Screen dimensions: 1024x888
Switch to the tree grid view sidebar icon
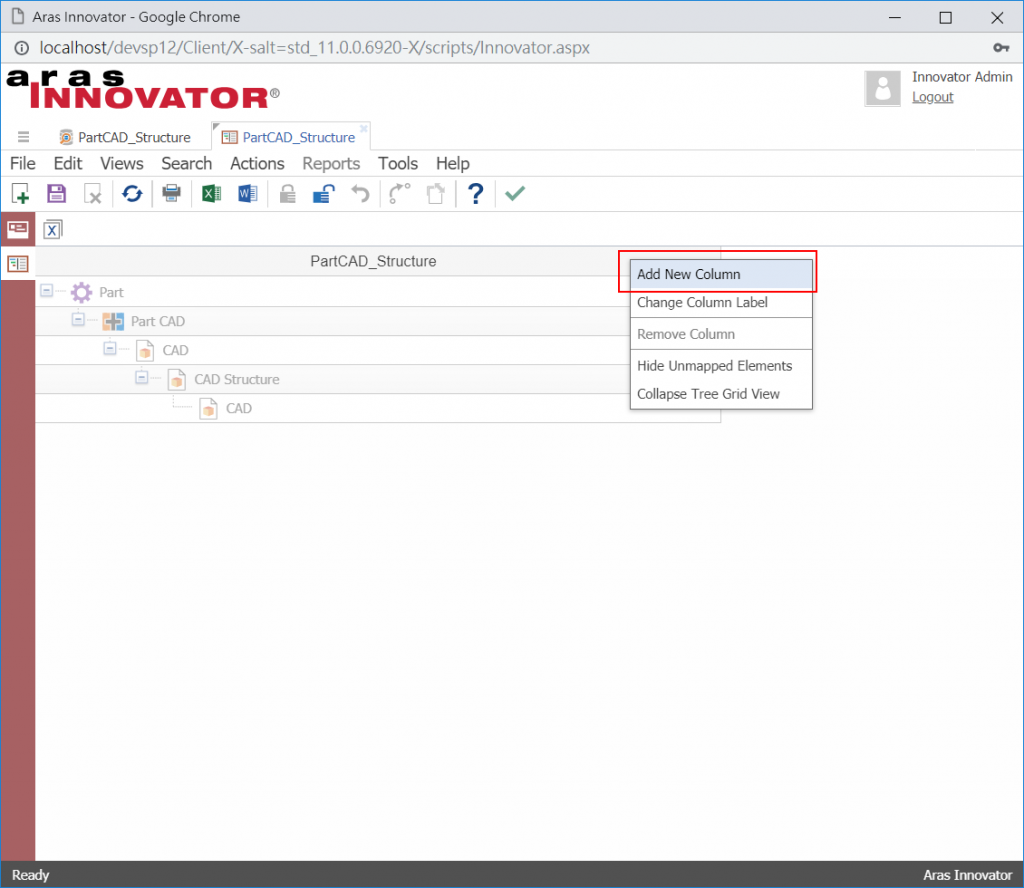[x=18, y=264]
